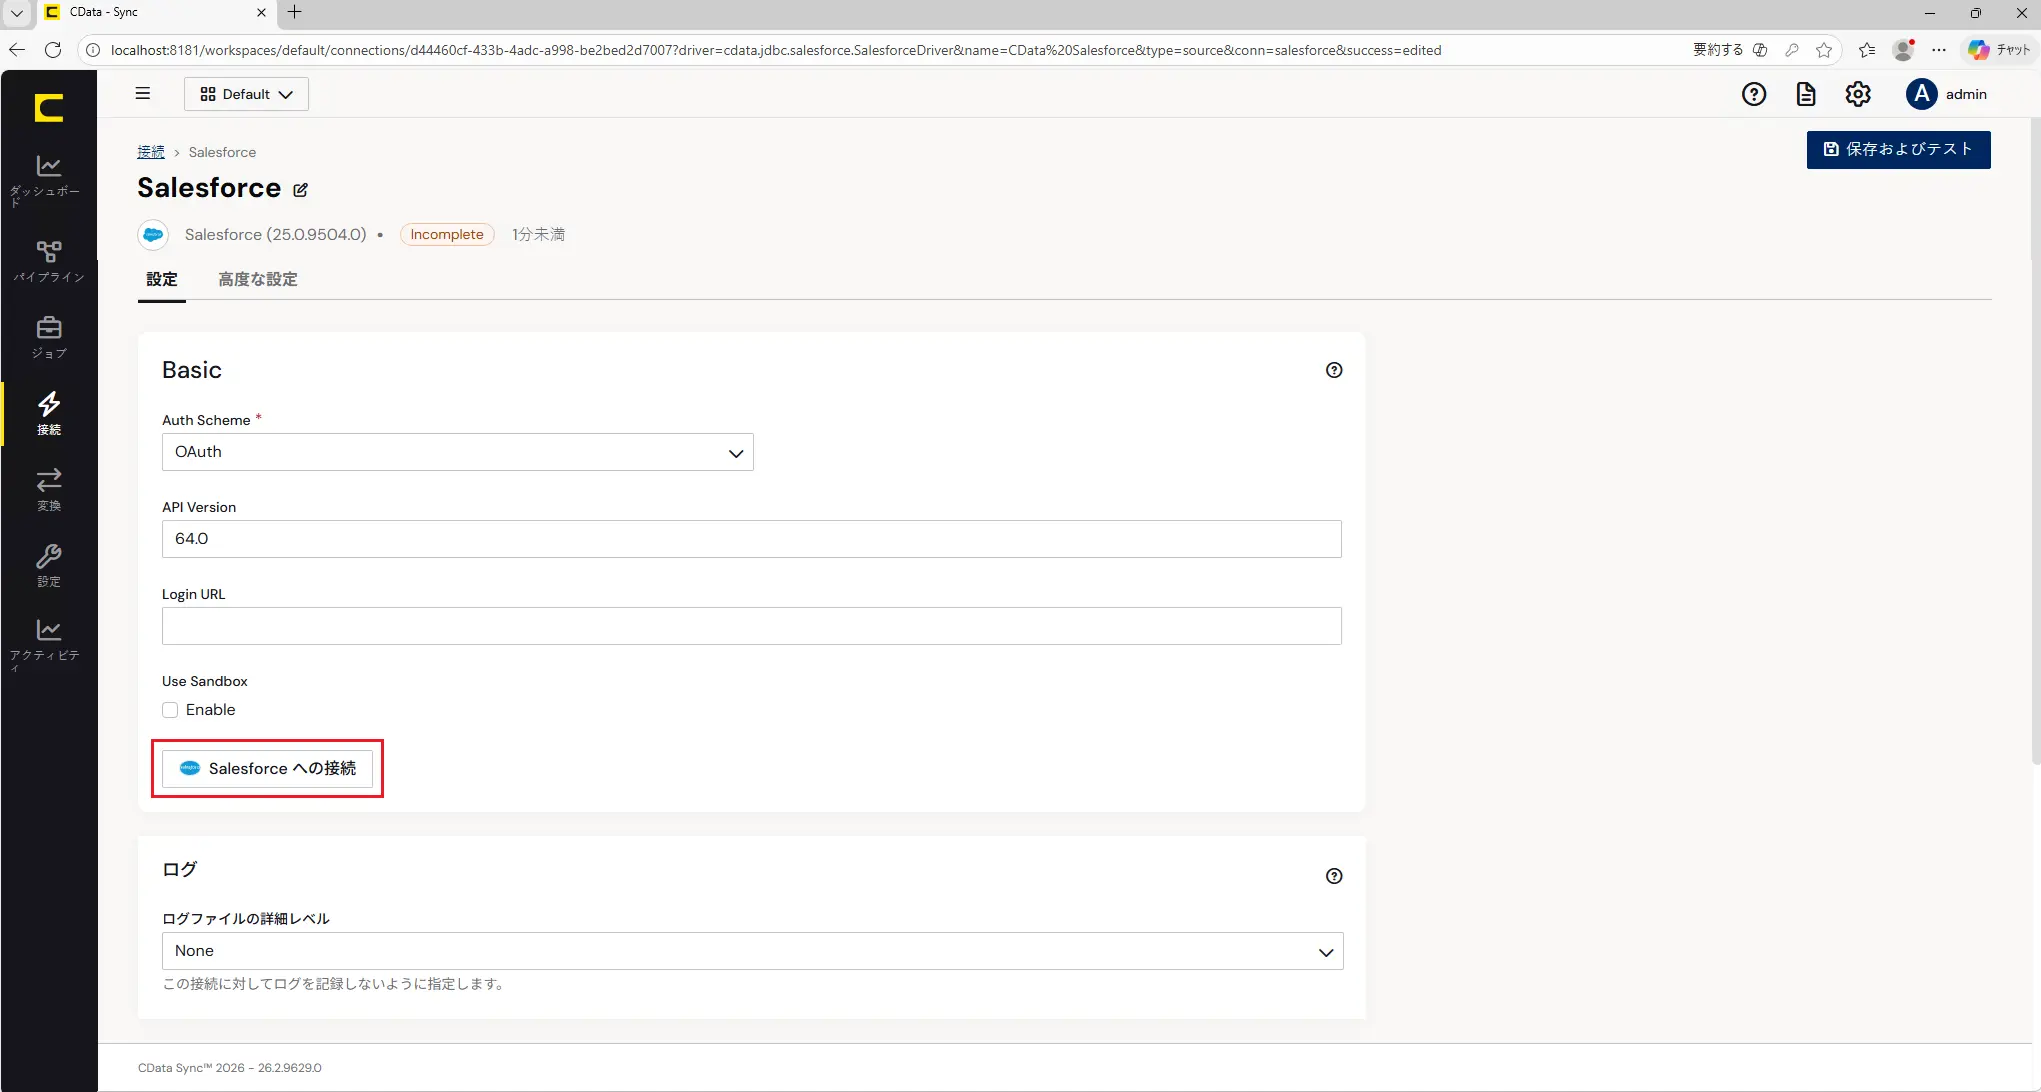Open the Dashboard (ダッシュボード) sidebar icon

[48, 180]
